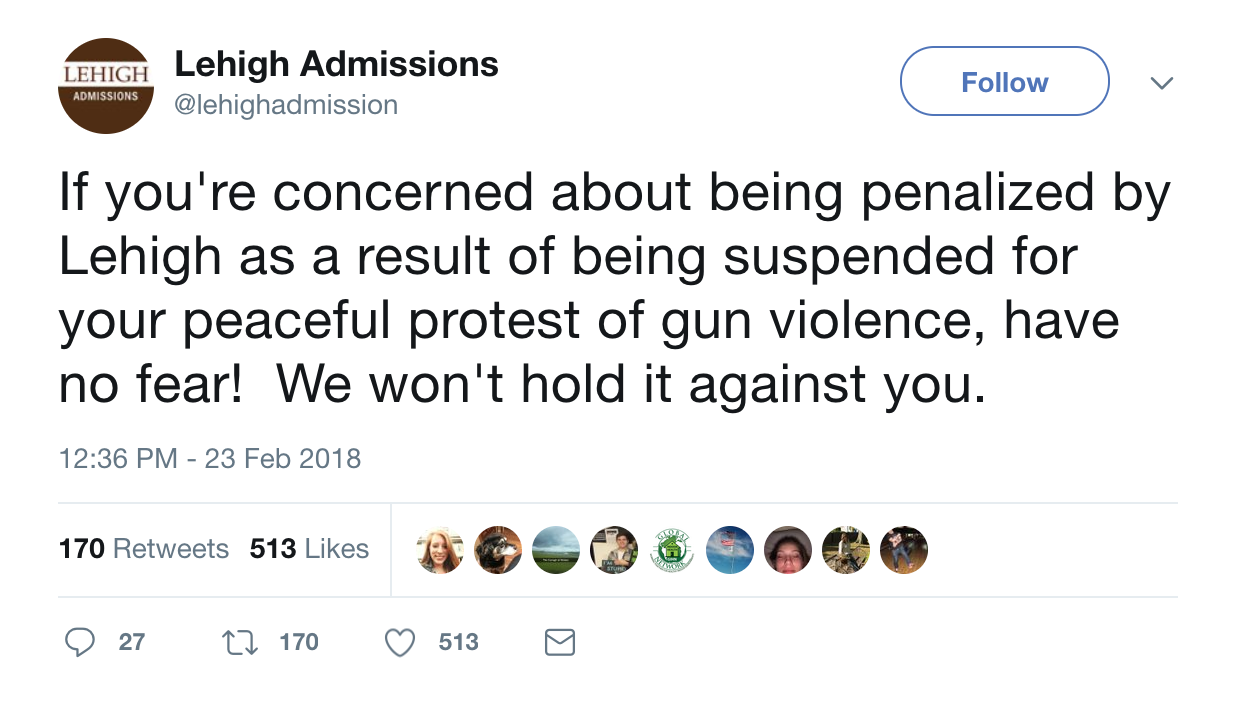
Task: Expand the tweet options chevron menu
Action: point(1160,83)
